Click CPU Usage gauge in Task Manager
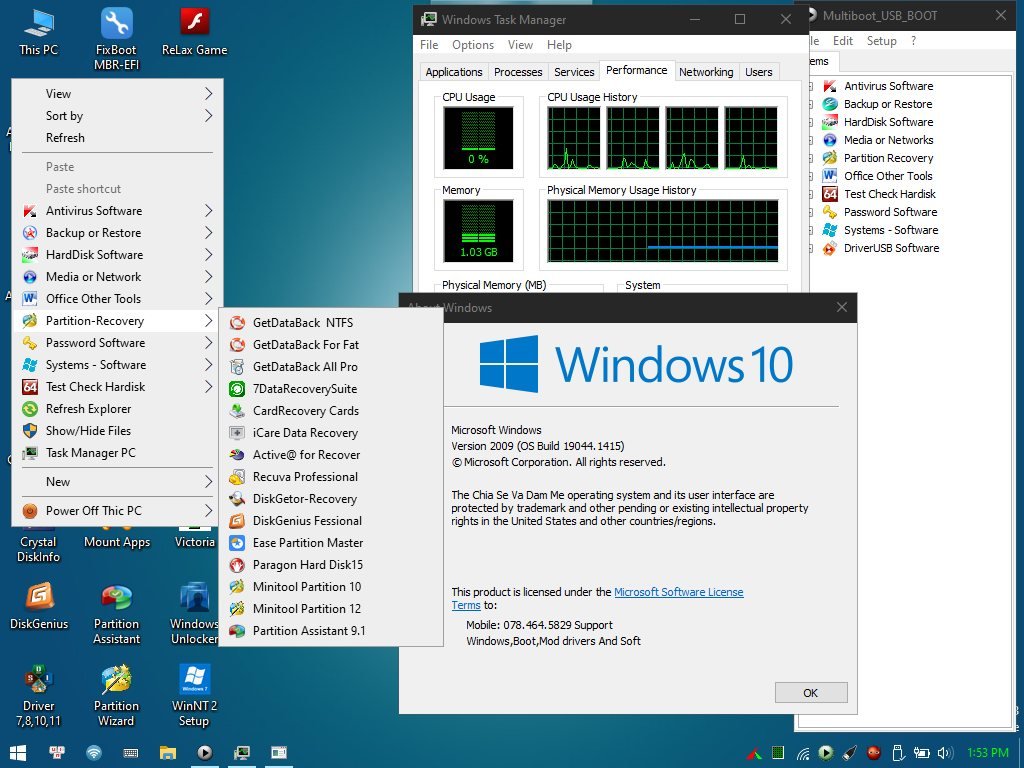 (x=478, y=138)
